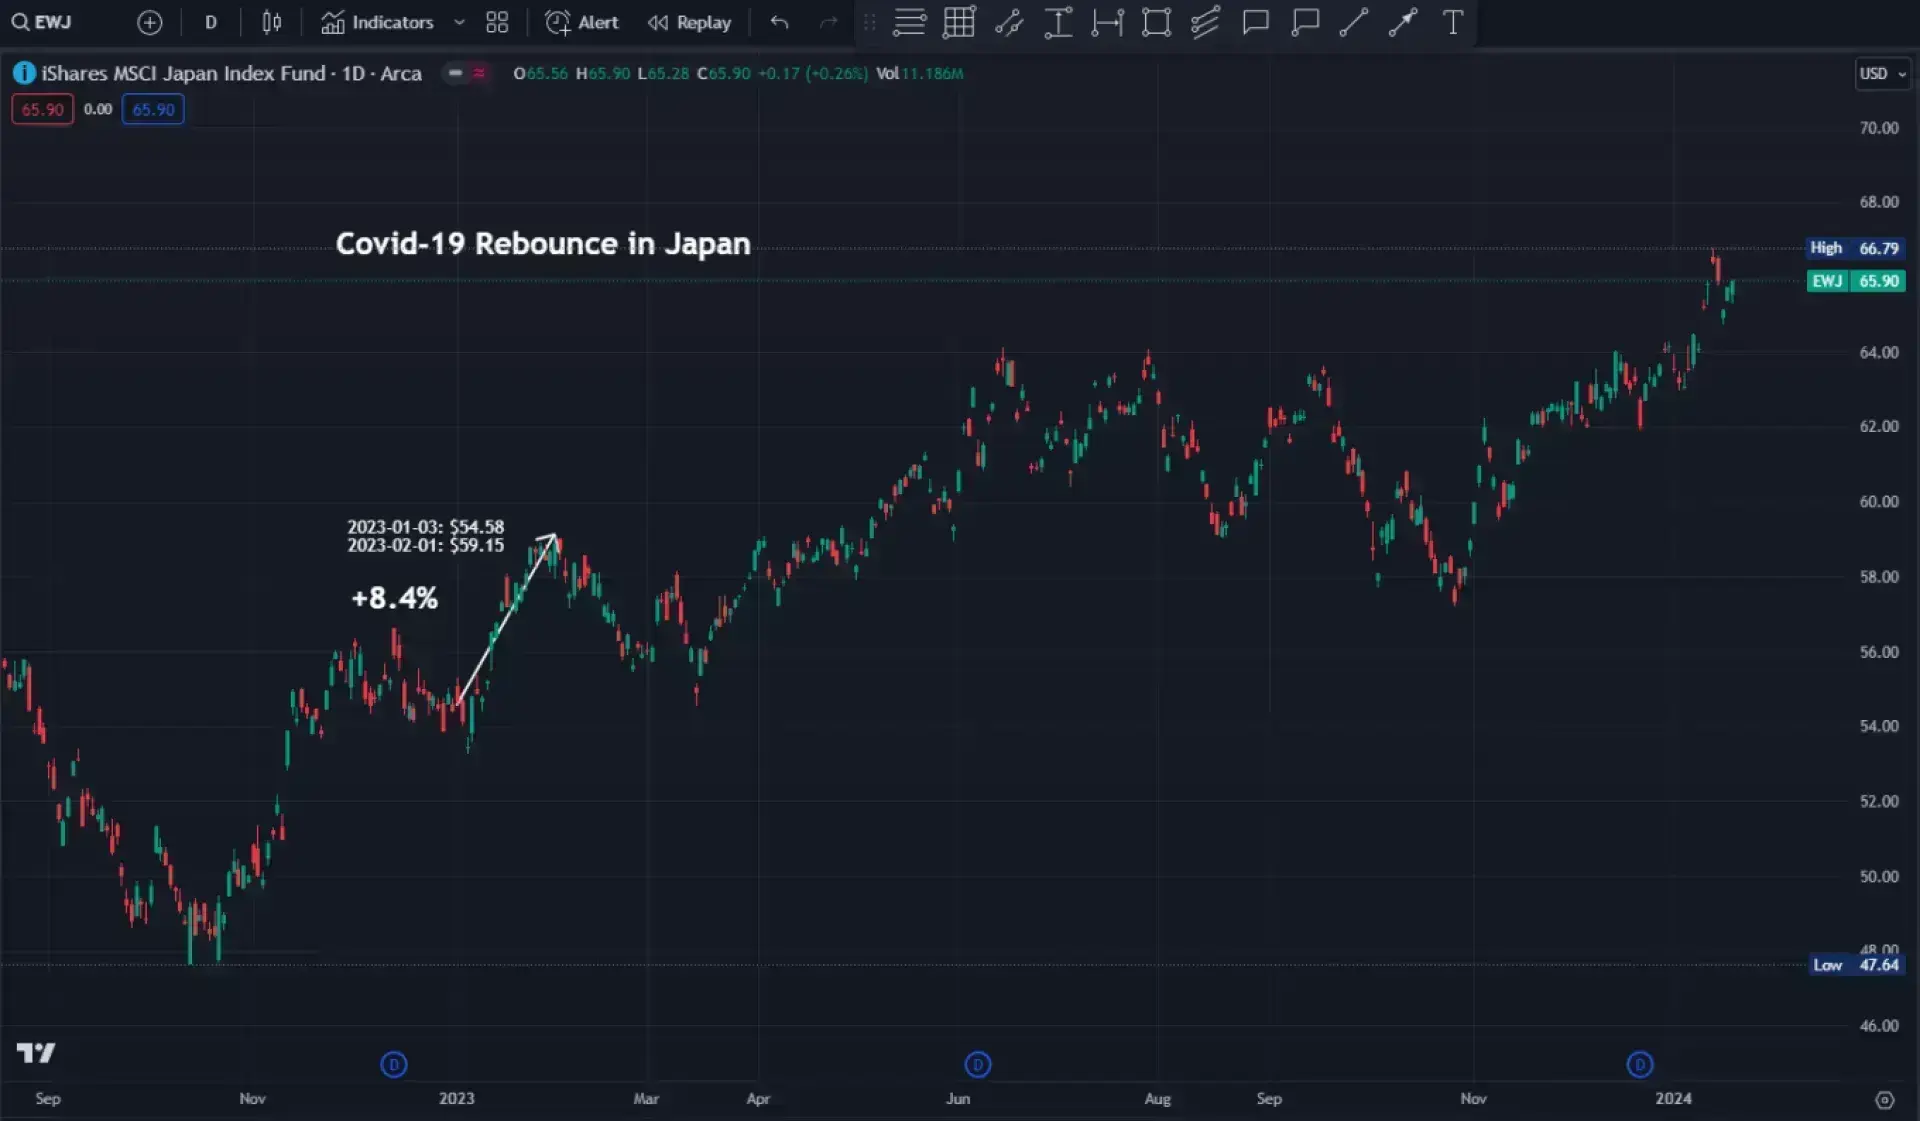The width and height of the screenshot is (1920, 1121).
Task: Open the indicator templates grid icon
Action: click(497, 22)
